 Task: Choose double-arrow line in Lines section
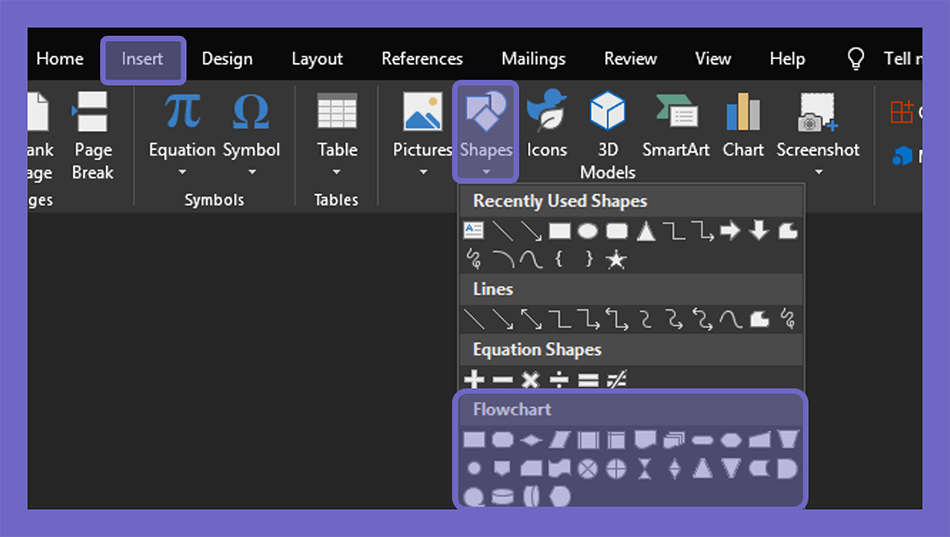(x=531, y=319)
